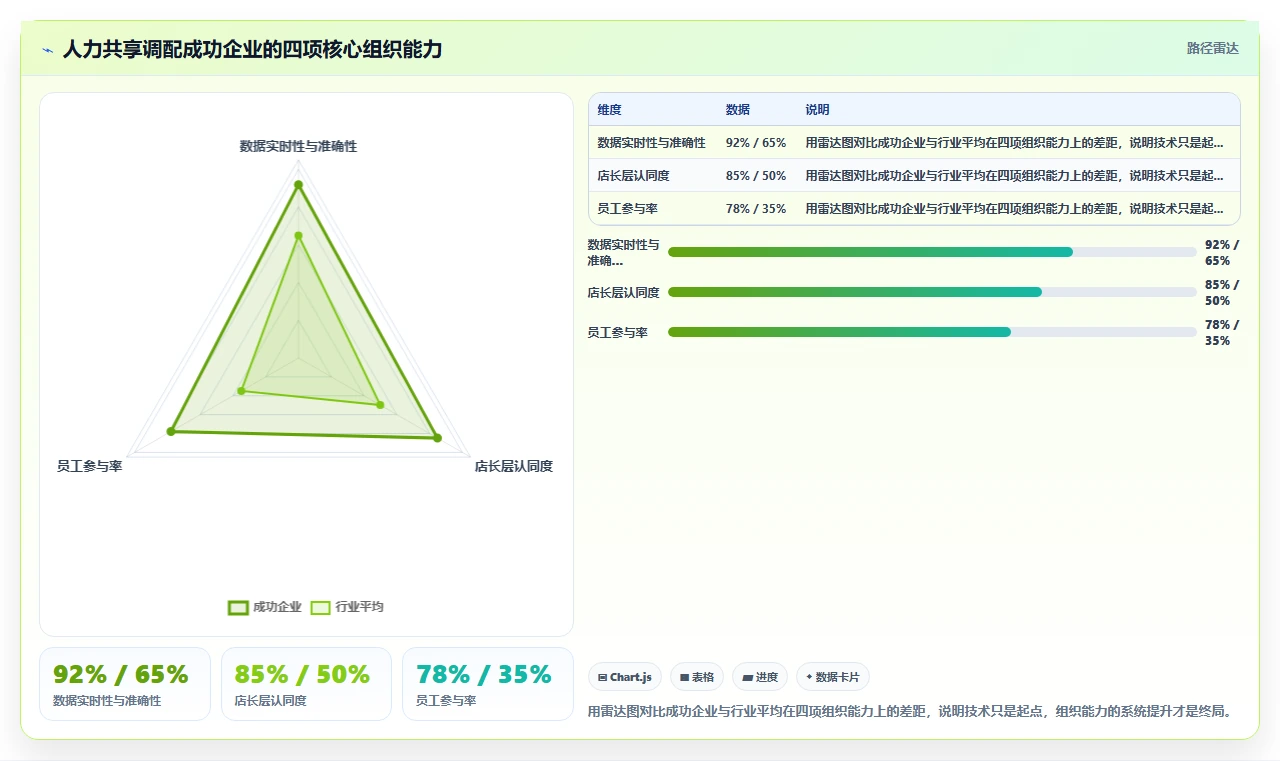1280x761 pixels.
Task: Select the 数据实时性与准确性 table row cell
Action: 652,143
